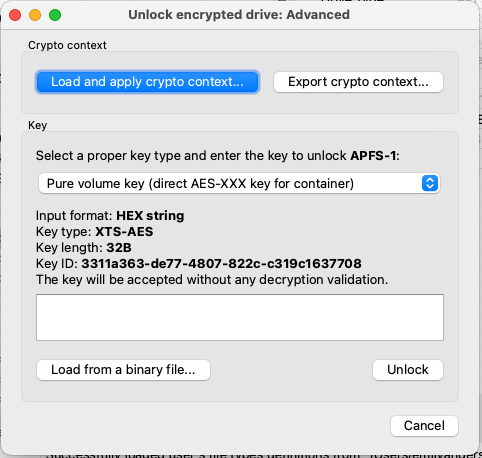This screenshot has width=482, height=458.
Task: Click the Unlock encrypted drive: Advanced title
Action: pos(239,15)
